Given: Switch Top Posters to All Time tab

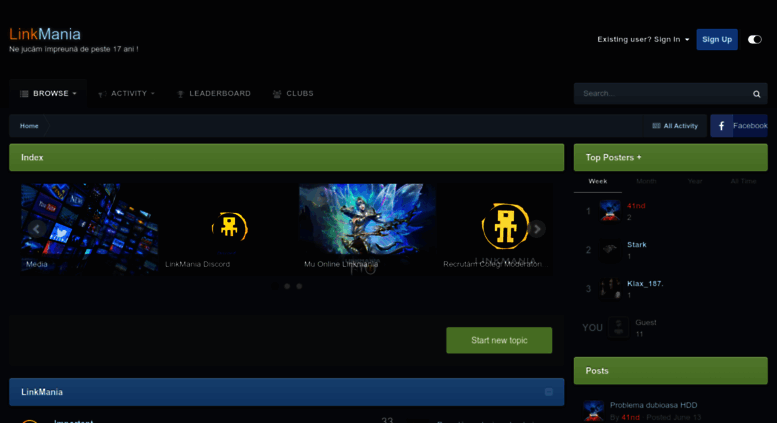Looking at the screenshot, I should (x=743, y=181).
